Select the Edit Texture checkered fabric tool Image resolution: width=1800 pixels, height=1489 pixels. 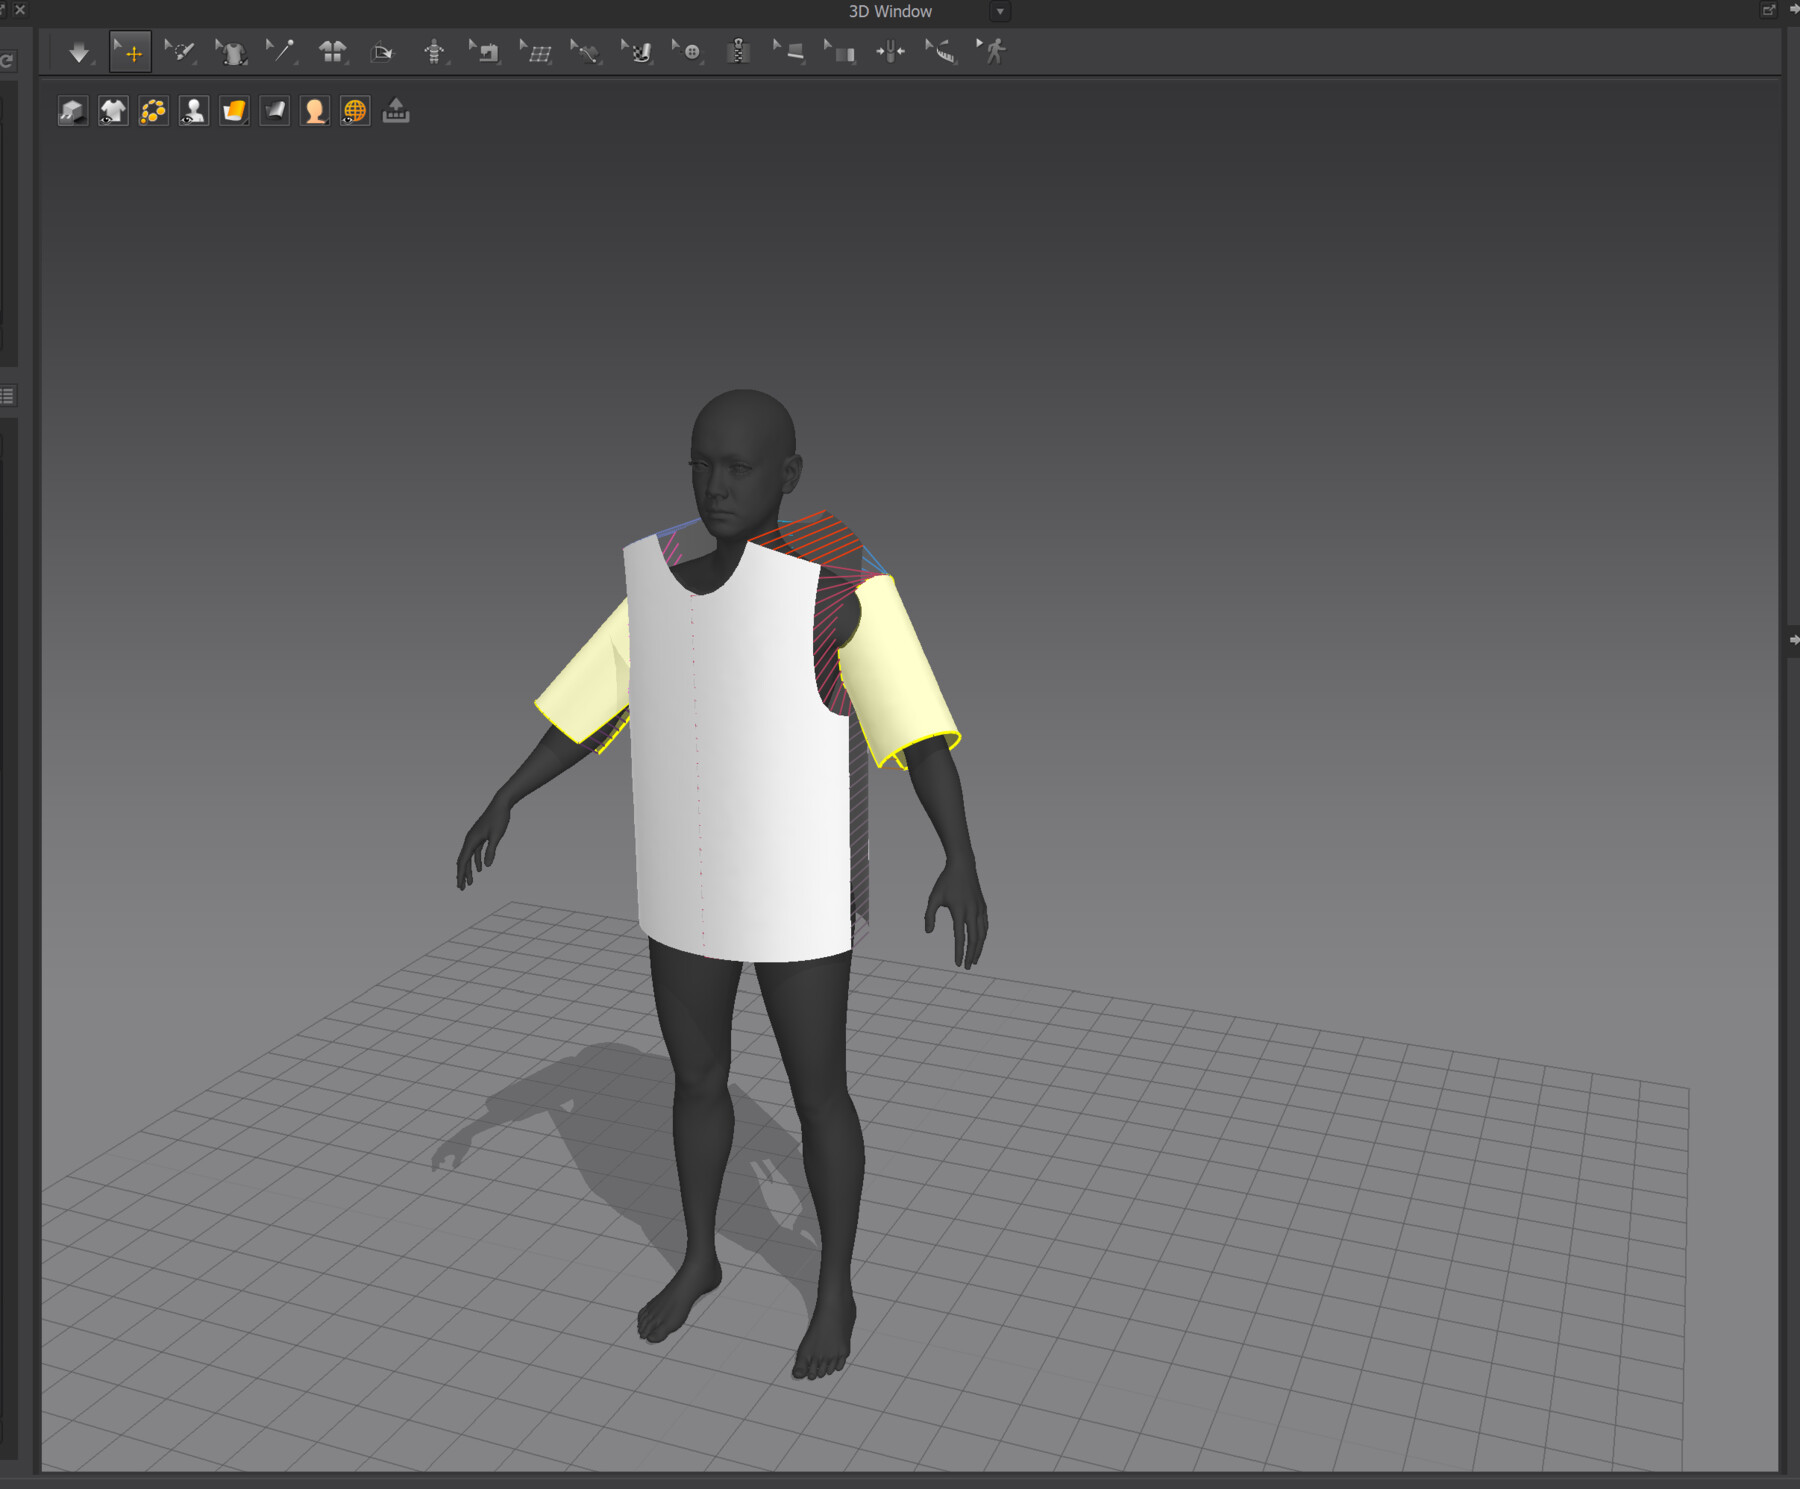click(637, 52)
